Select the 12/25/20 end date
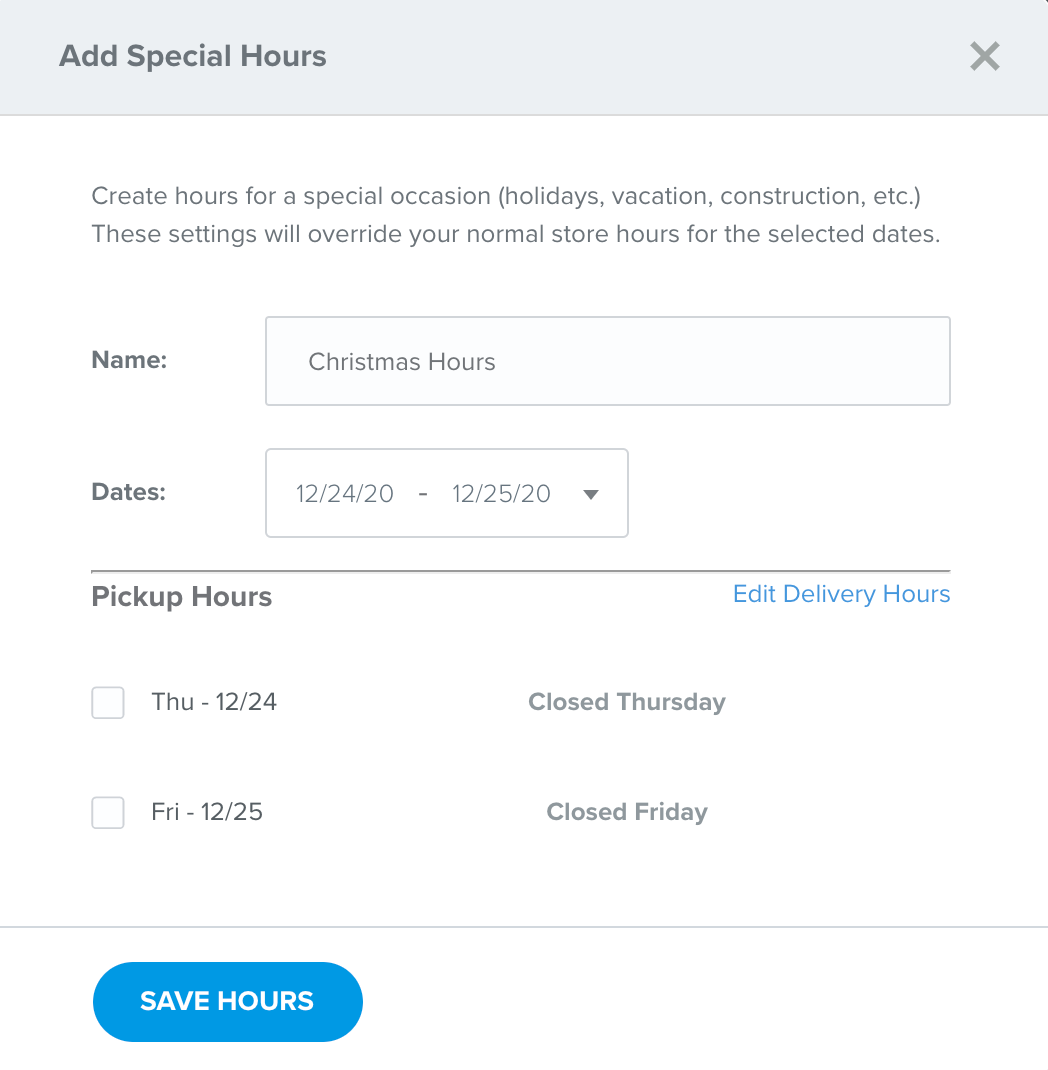Image resolution: width=1048 pixels, height=1070 pixels. point(501,493)
